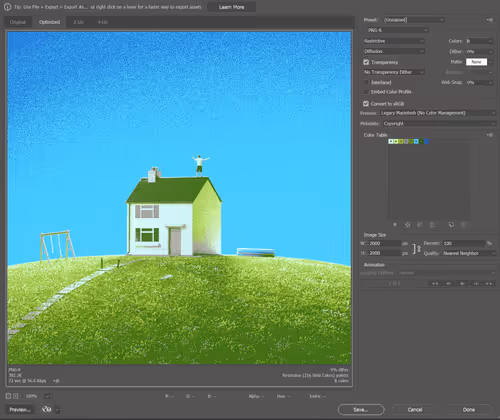
Task: Switch to the Original tab
Action: 18,22
